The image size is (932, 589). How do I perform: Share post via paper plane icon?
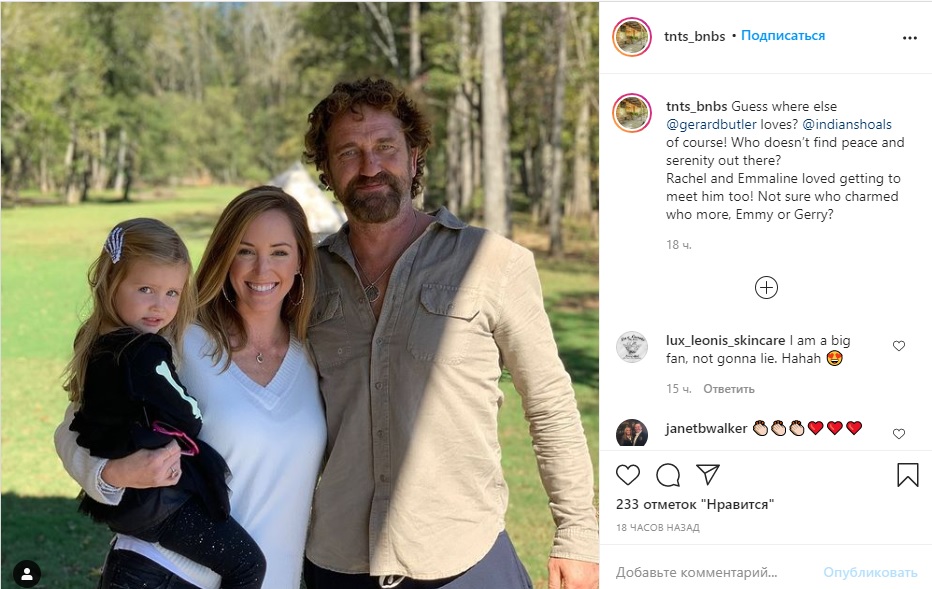(x=708, y=475)
